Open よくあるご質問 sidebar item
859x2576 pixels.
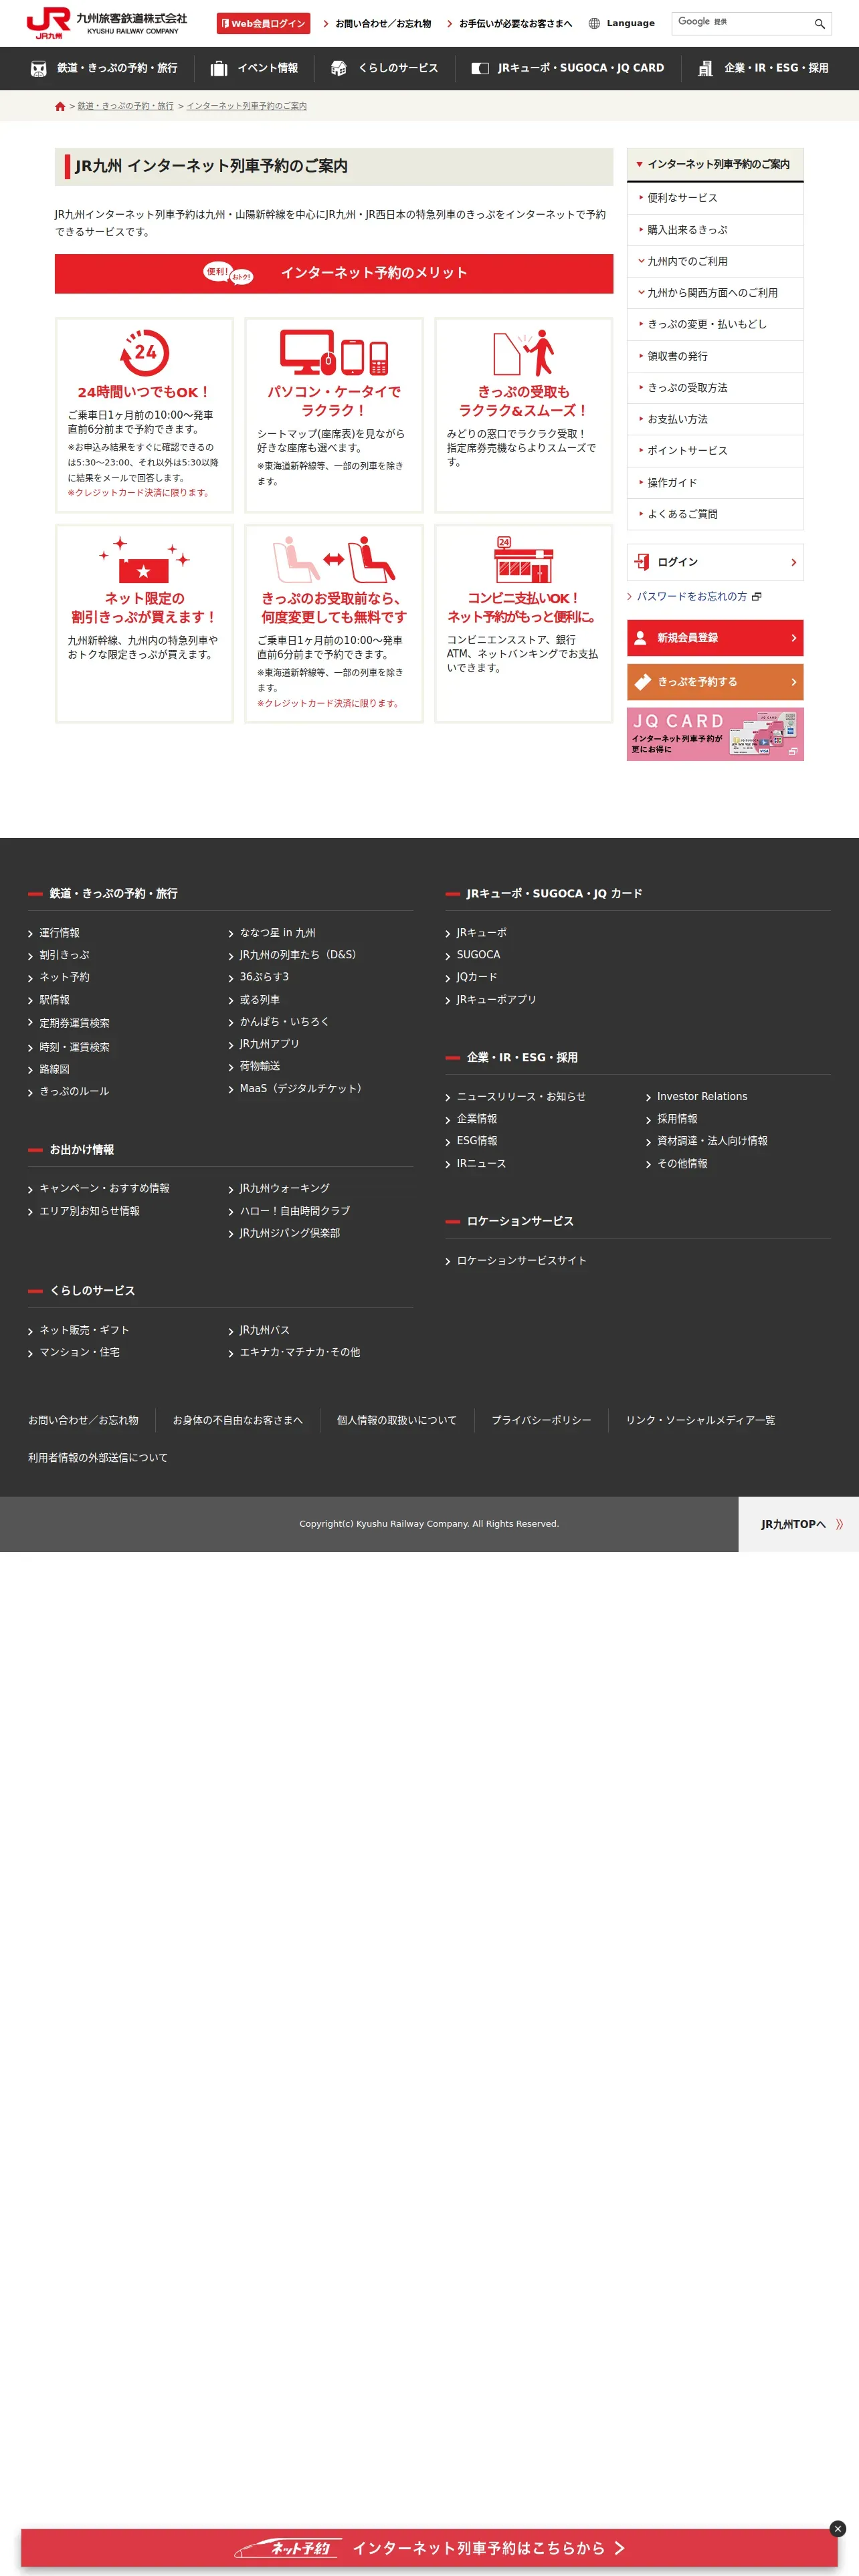tap(715, 514)
